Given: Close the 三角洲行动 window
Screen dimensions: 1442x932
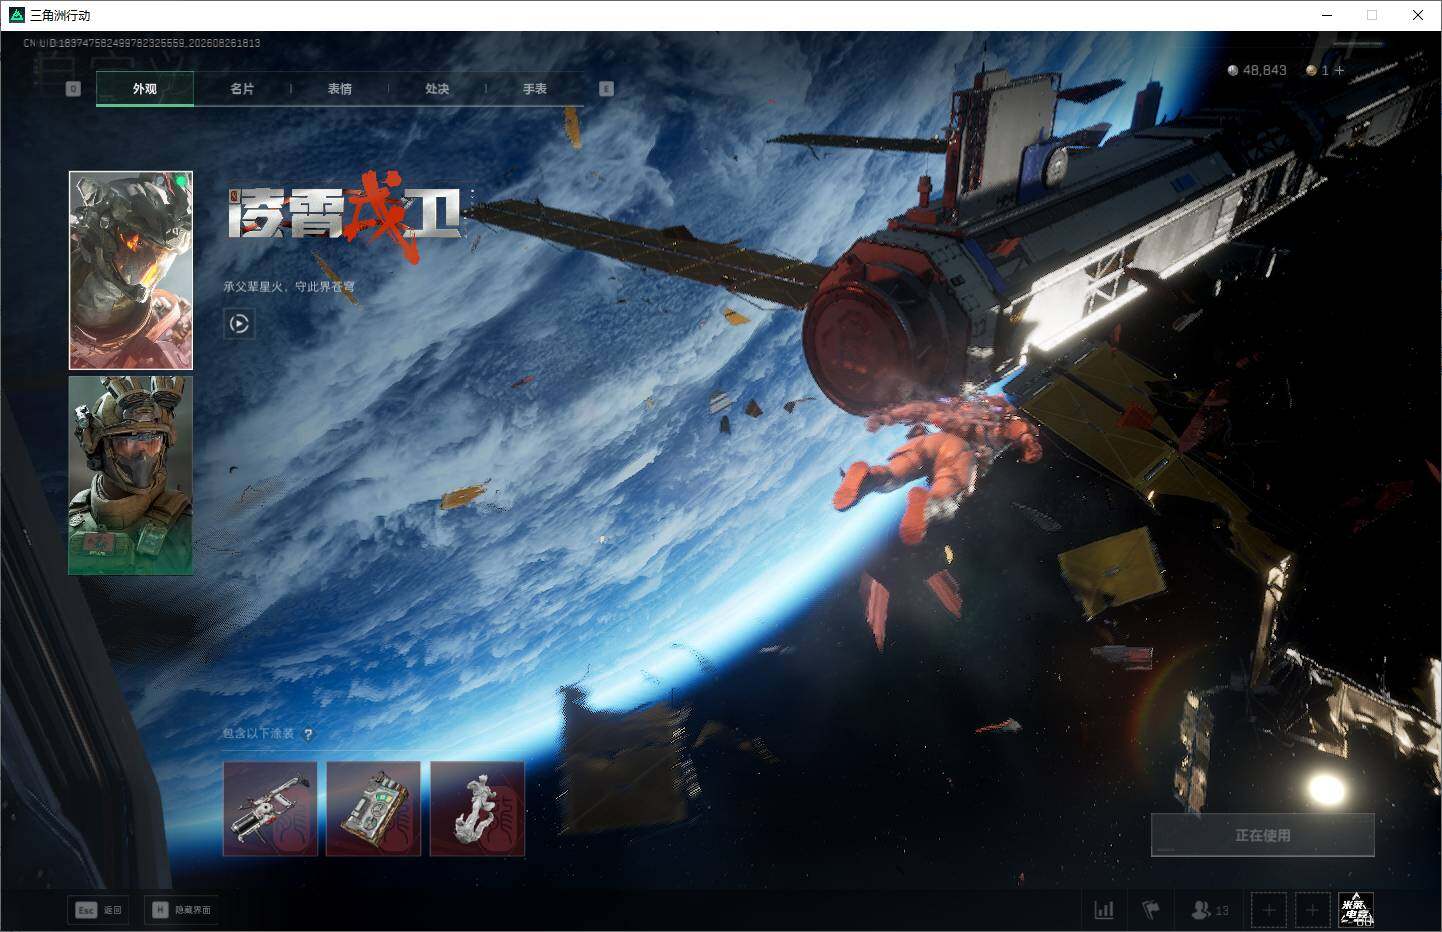Looking at the screenshot, I should 1418,15.
